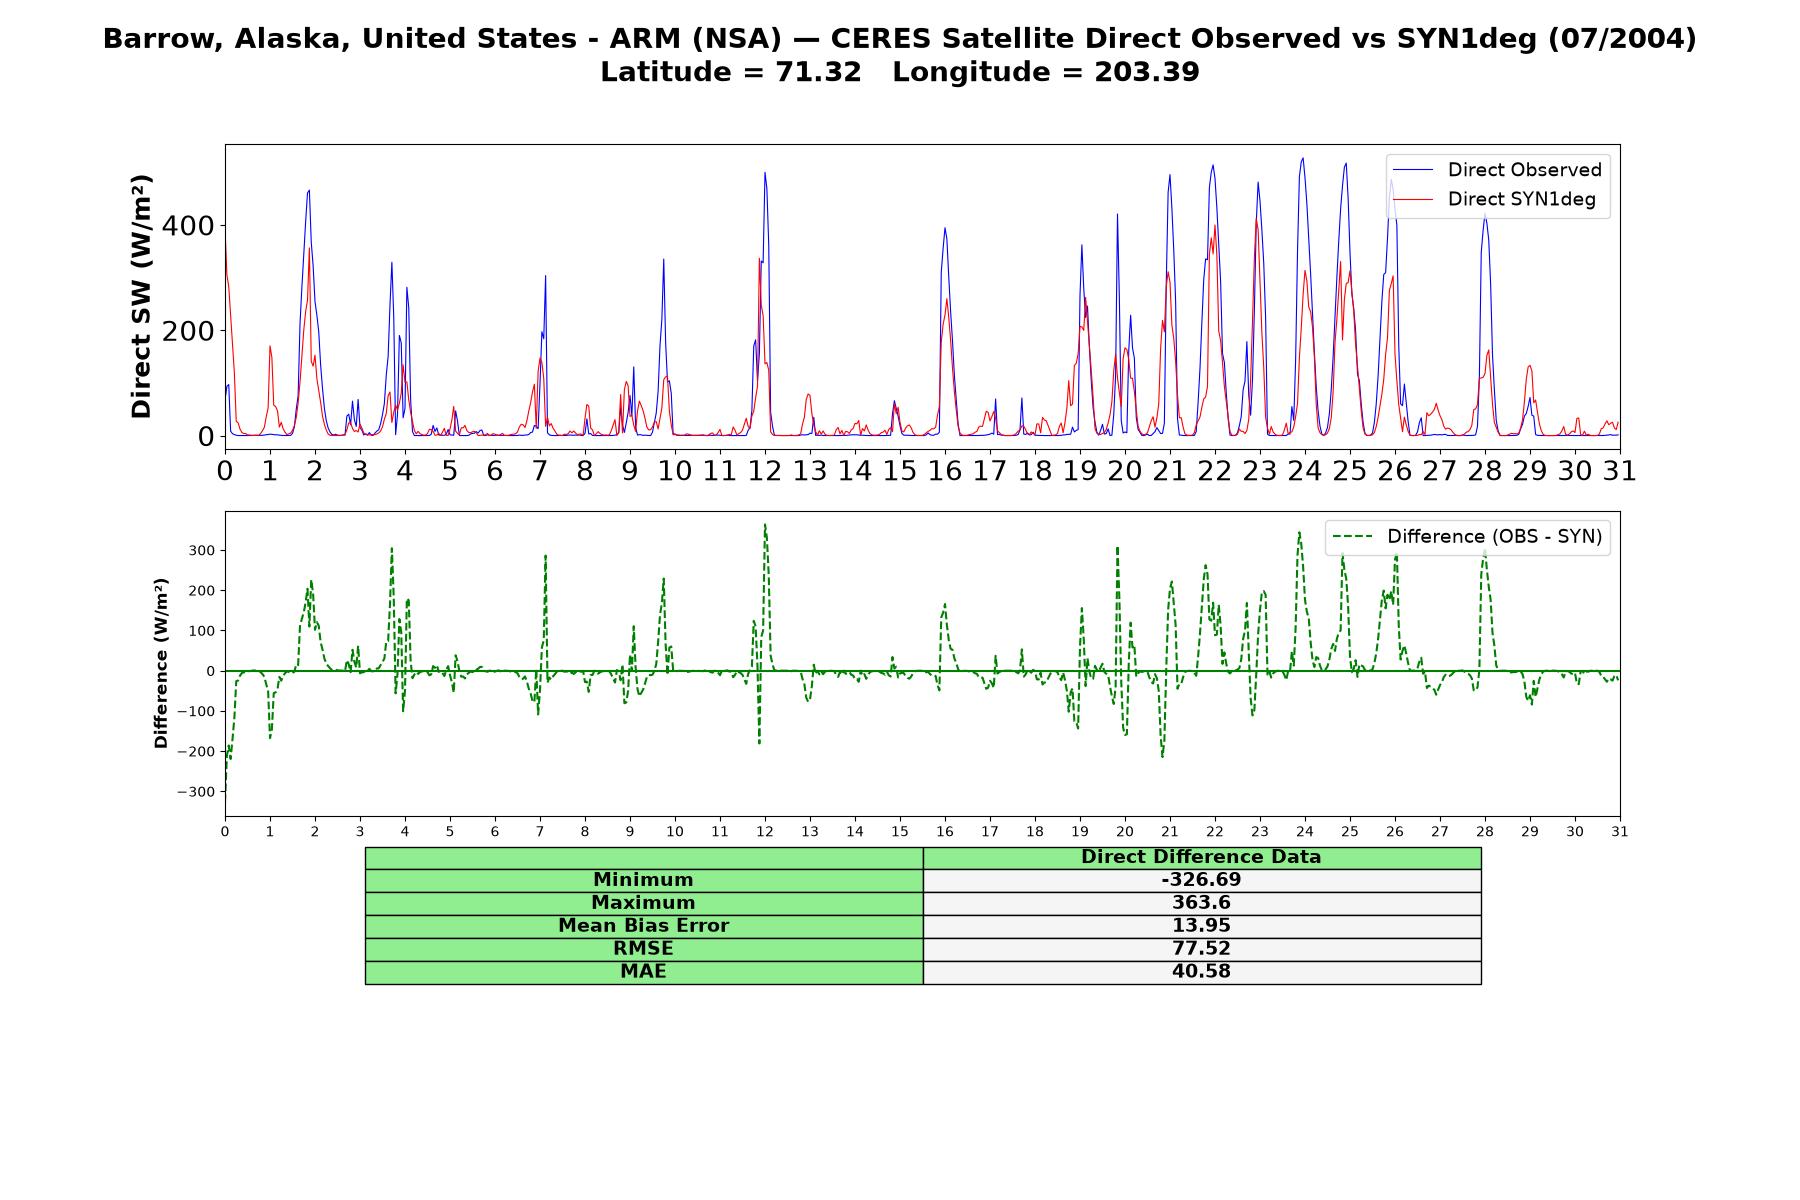Screen dimensions: 1800x1200
Task: Click the Latitude and Longitude subtitle
Action: pyautogui.click(x=900, y=72)
